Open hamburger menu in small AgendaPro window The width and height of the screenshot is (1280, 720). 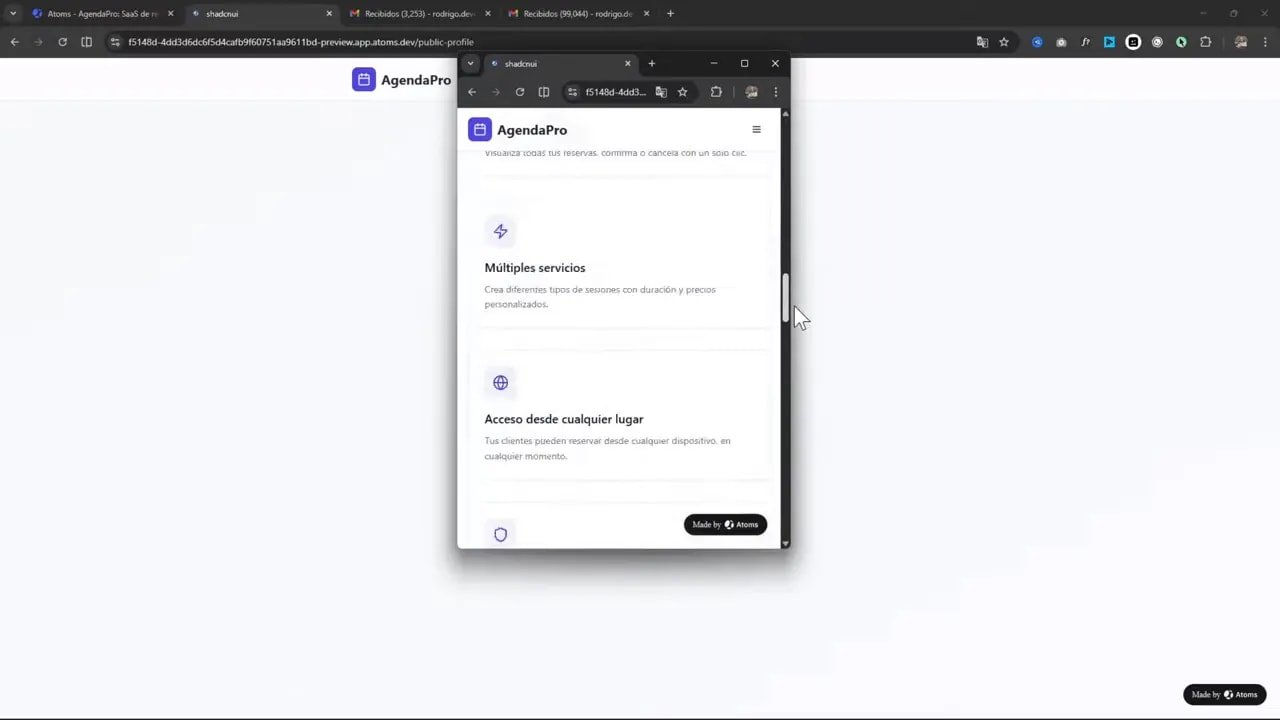tap(756, 129)
